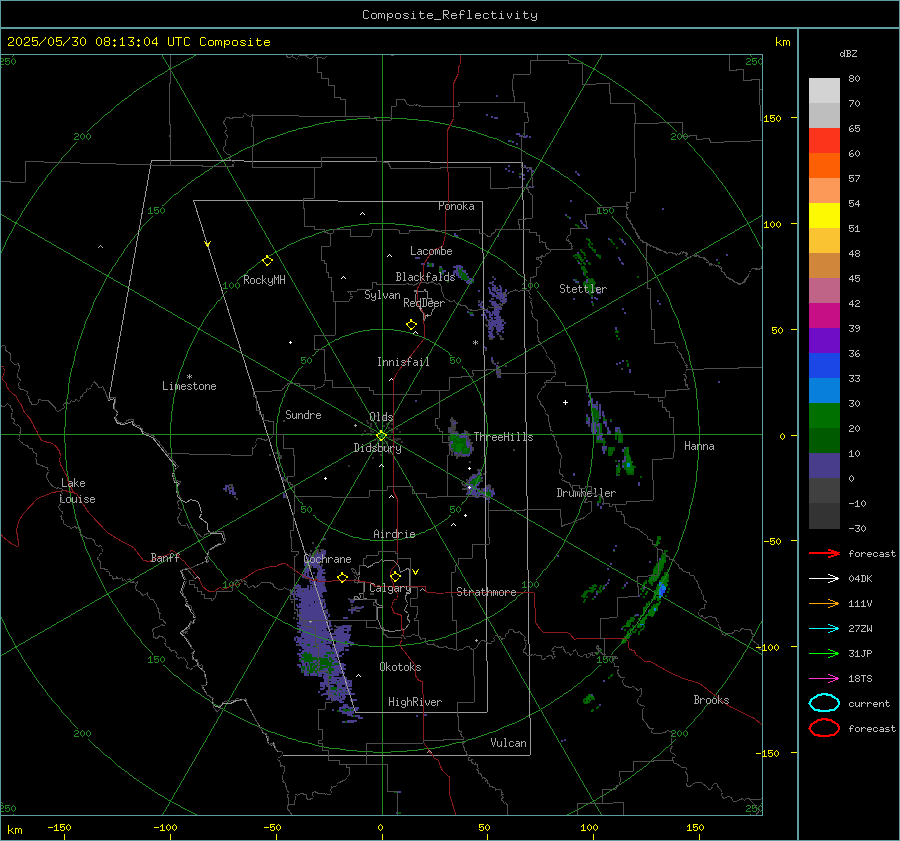Click the yellow diamond marker below RedDeer
The width and height of the screenshot is (900, 841).
coord(411,325)
